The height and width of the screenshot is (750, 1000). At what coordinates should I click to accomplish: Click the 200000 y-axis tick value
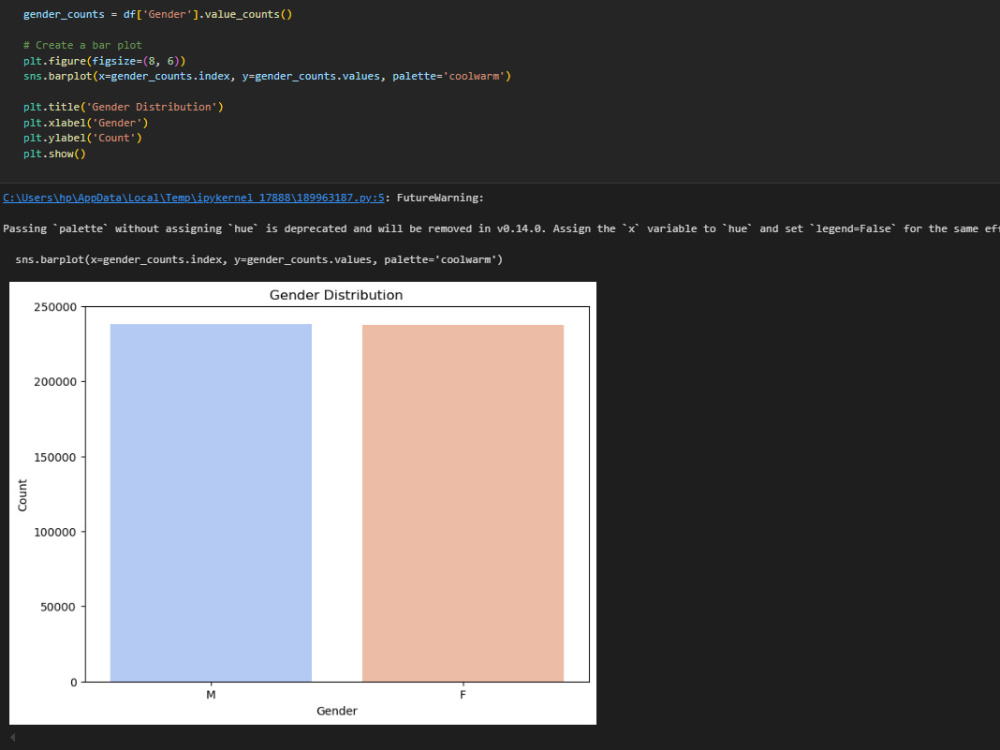(55, 381)
